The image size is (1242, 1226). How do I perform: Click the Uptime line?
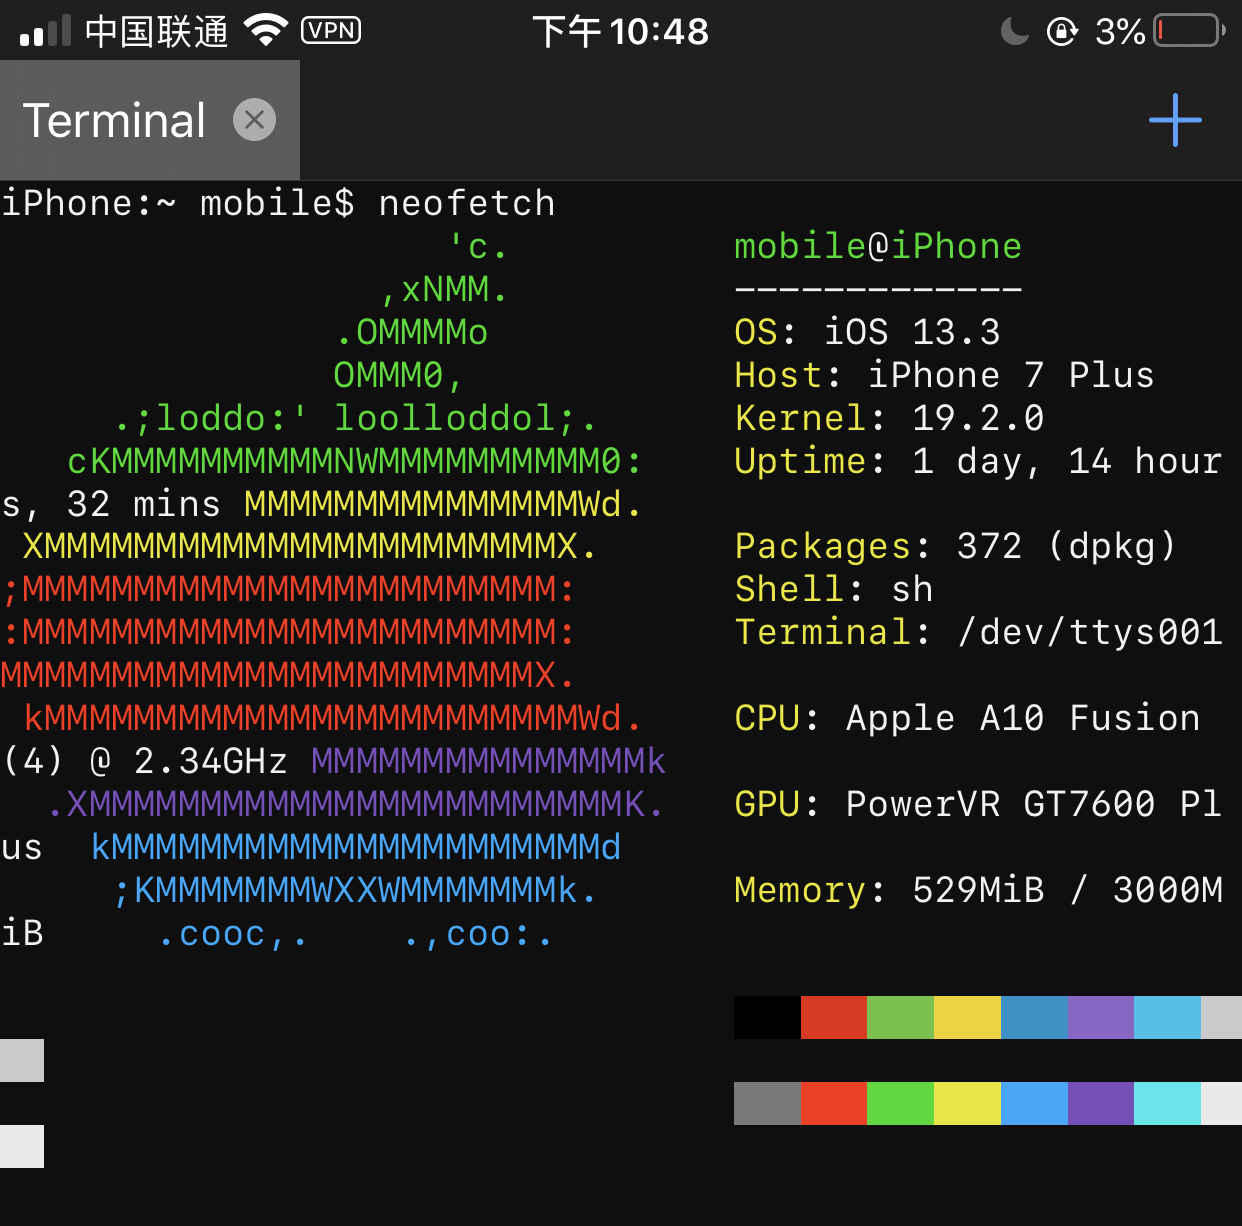[978, 461]
